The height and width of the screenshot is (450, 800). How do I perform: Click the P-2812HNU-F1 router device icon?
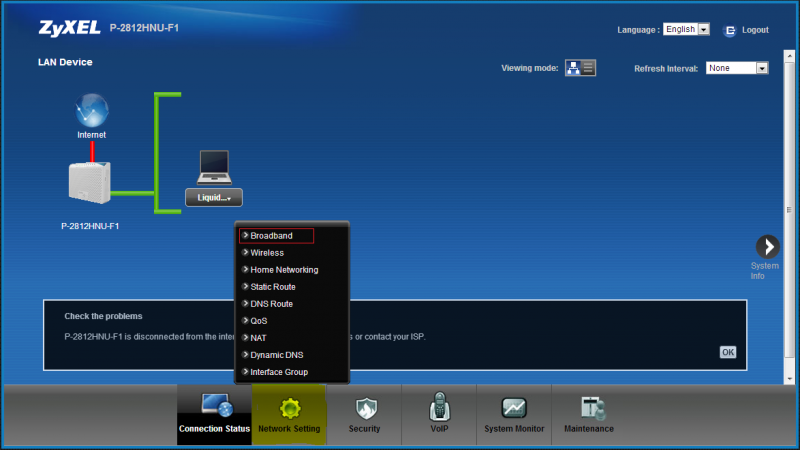click(x=90, y=183)
